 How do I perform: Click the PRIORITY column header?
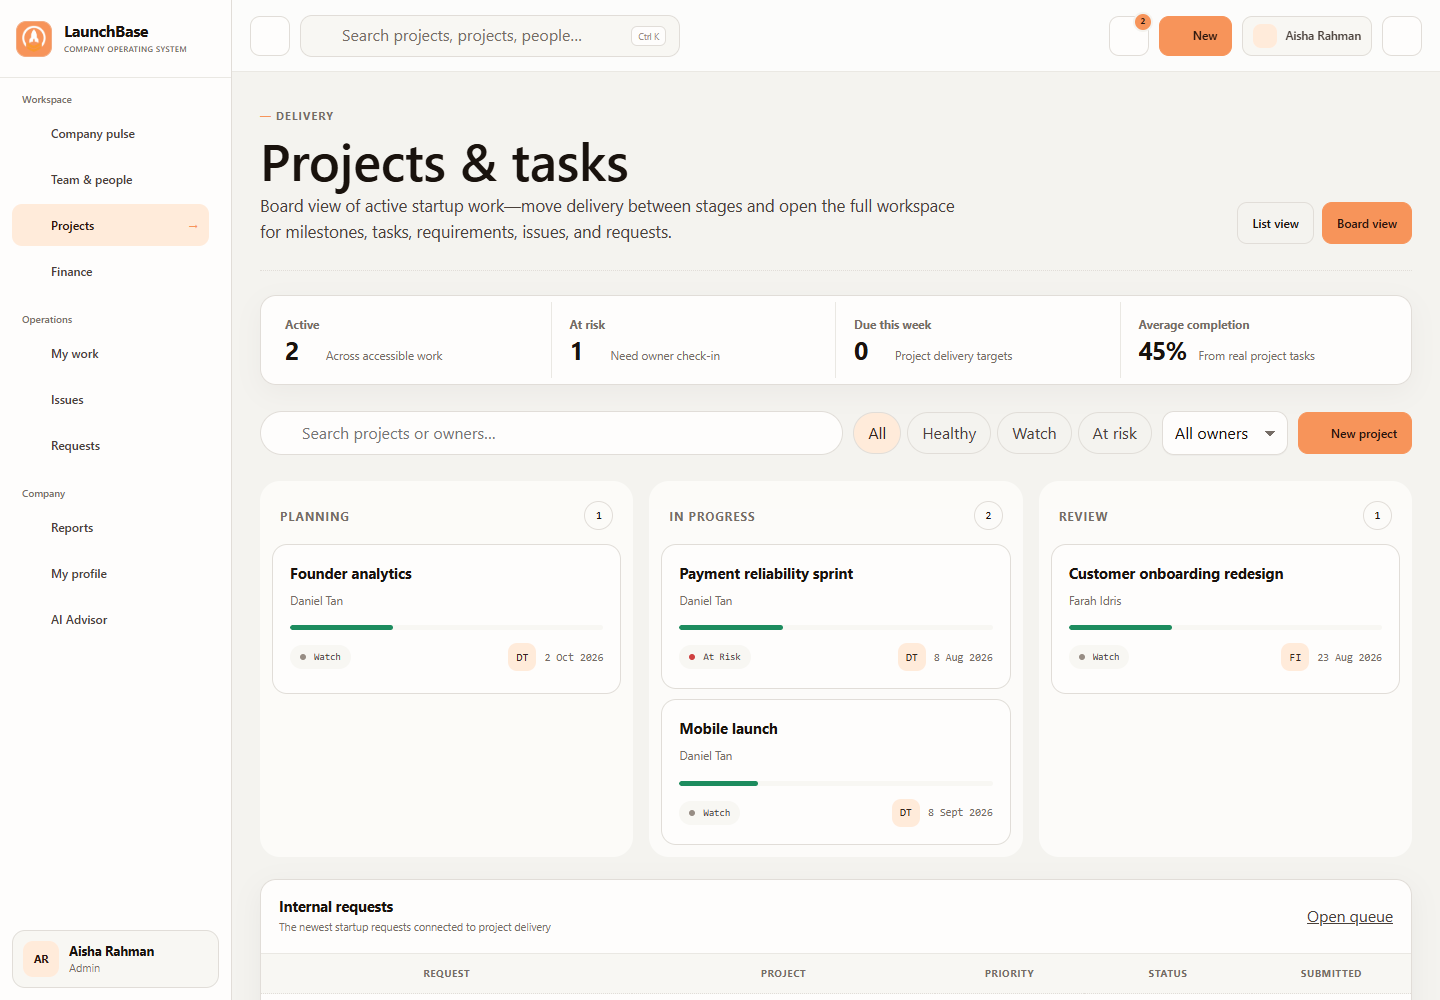pos(1009,973)
